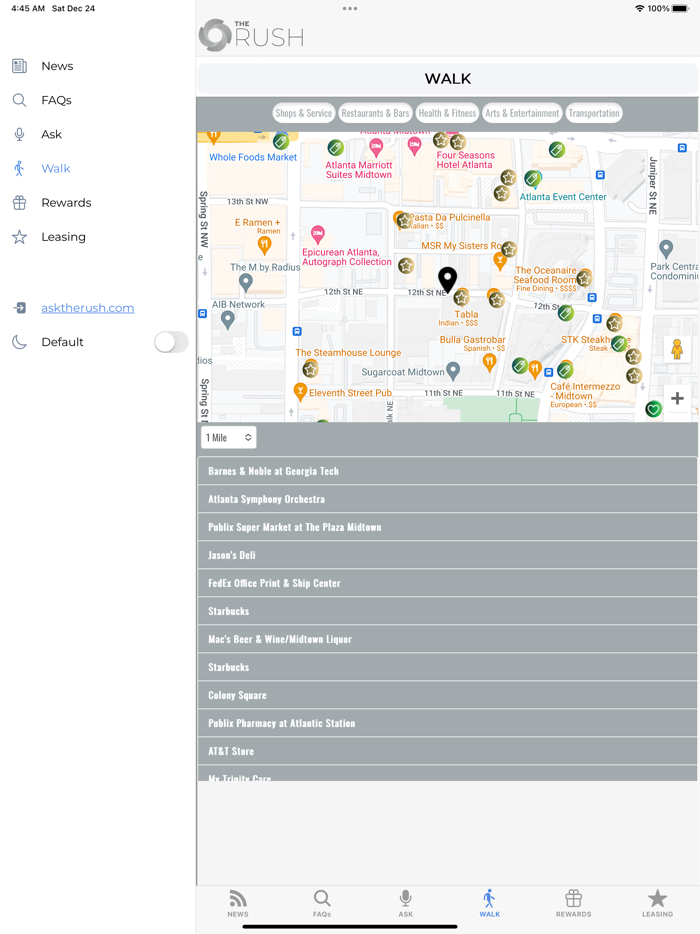This screenshot has width=700, height=934.
Task: Open the 1 Mile distance dropdown
Action: click(229, 437)
